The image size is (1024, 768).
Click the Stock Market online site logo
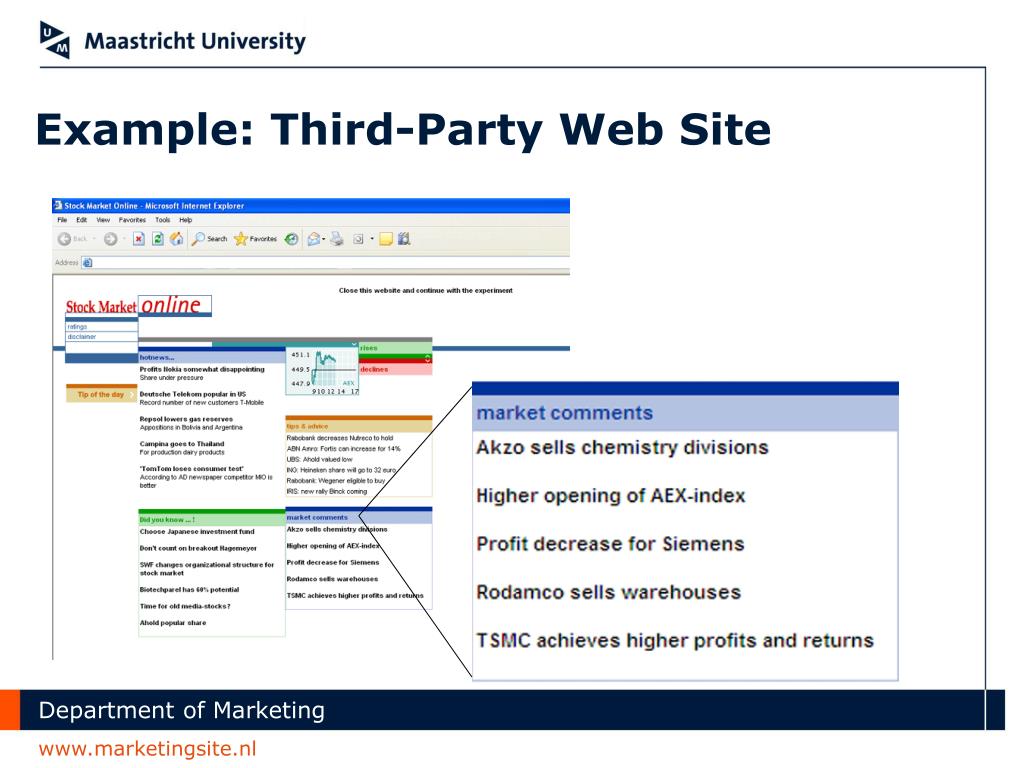click(138, 306)
